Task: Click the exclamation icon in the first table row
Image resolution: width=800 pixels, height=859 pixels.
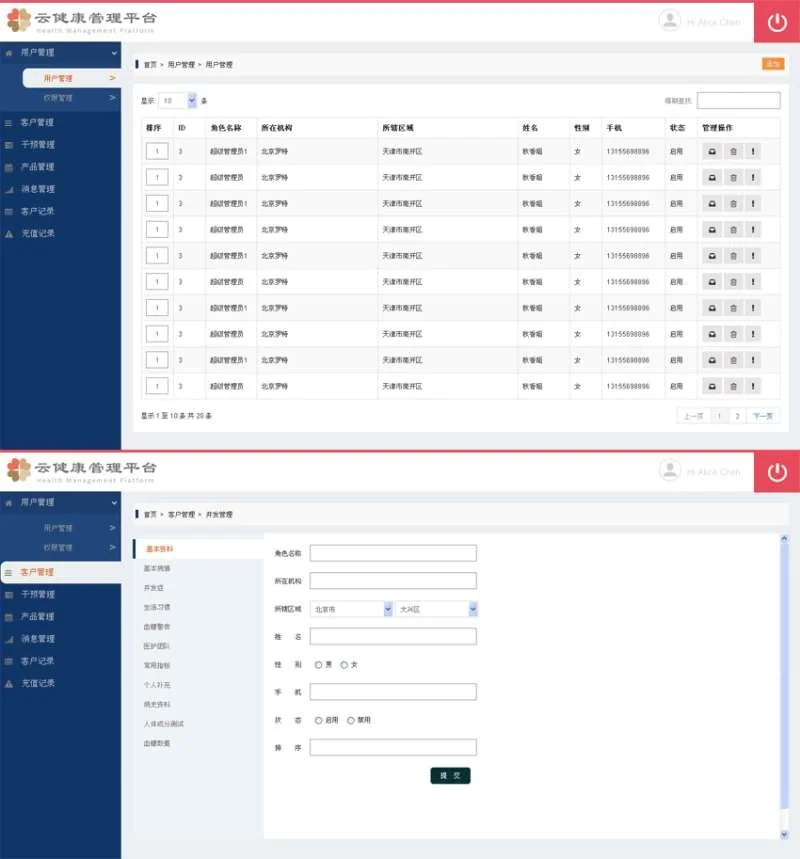Action: click(x=752, y=151)
